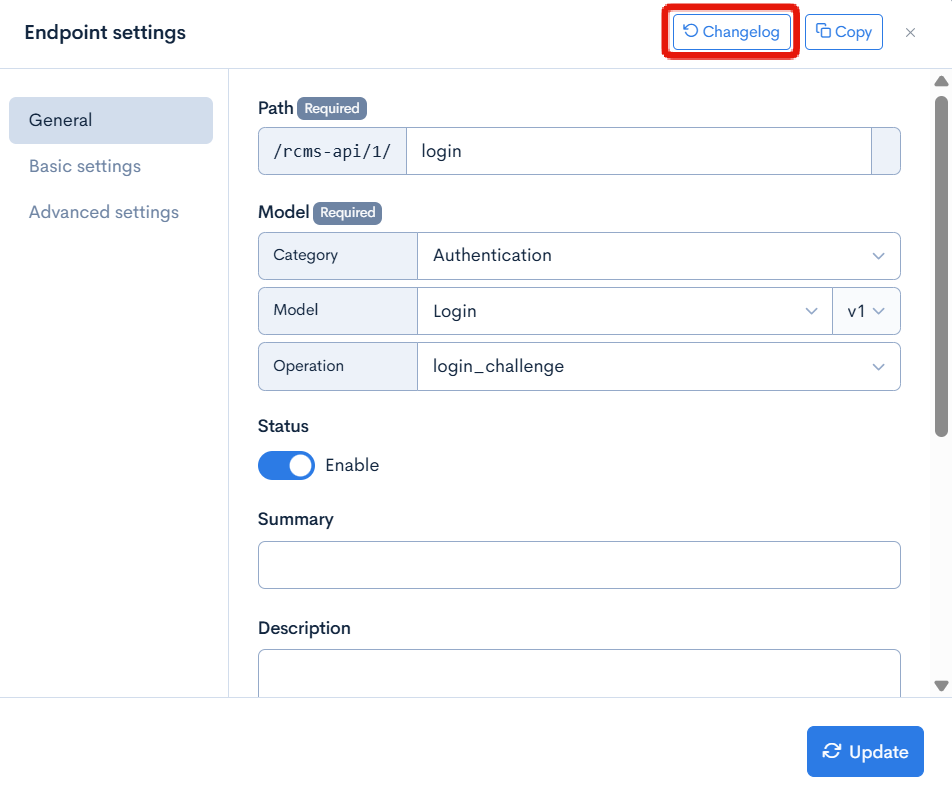The width and height of the screenshot is (952, 795).
Task: Click the path input containing login
Action: tap(638, 151)
